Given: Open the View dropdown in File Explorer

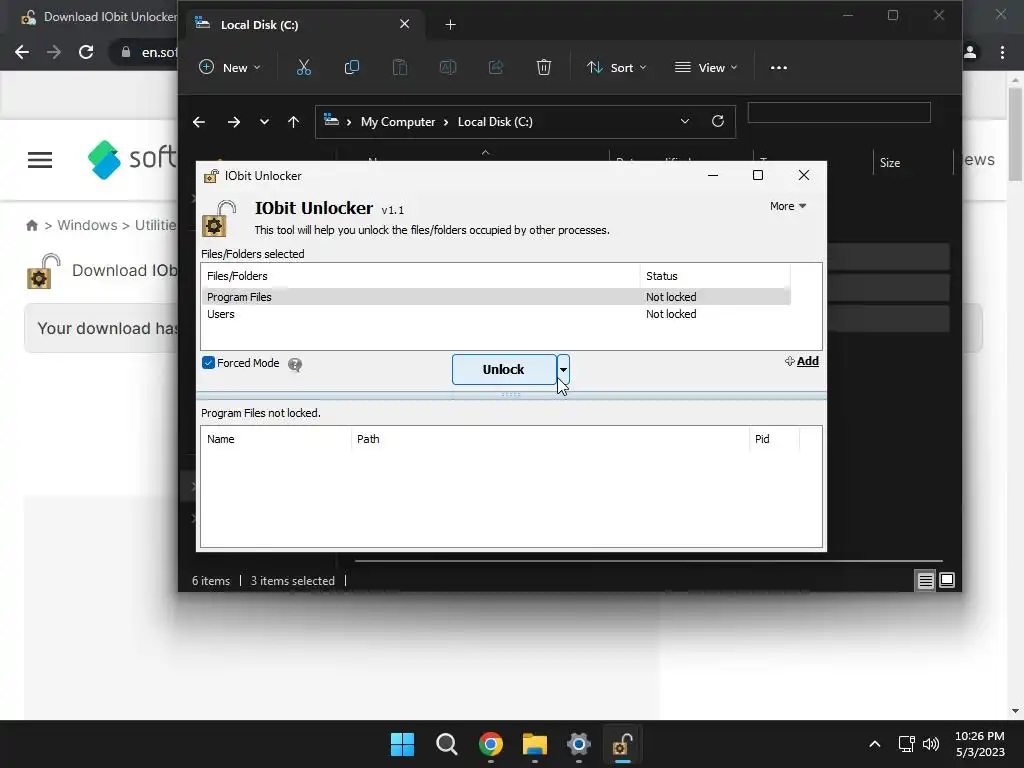Looking at the screenshot, I should pos(706,67).
